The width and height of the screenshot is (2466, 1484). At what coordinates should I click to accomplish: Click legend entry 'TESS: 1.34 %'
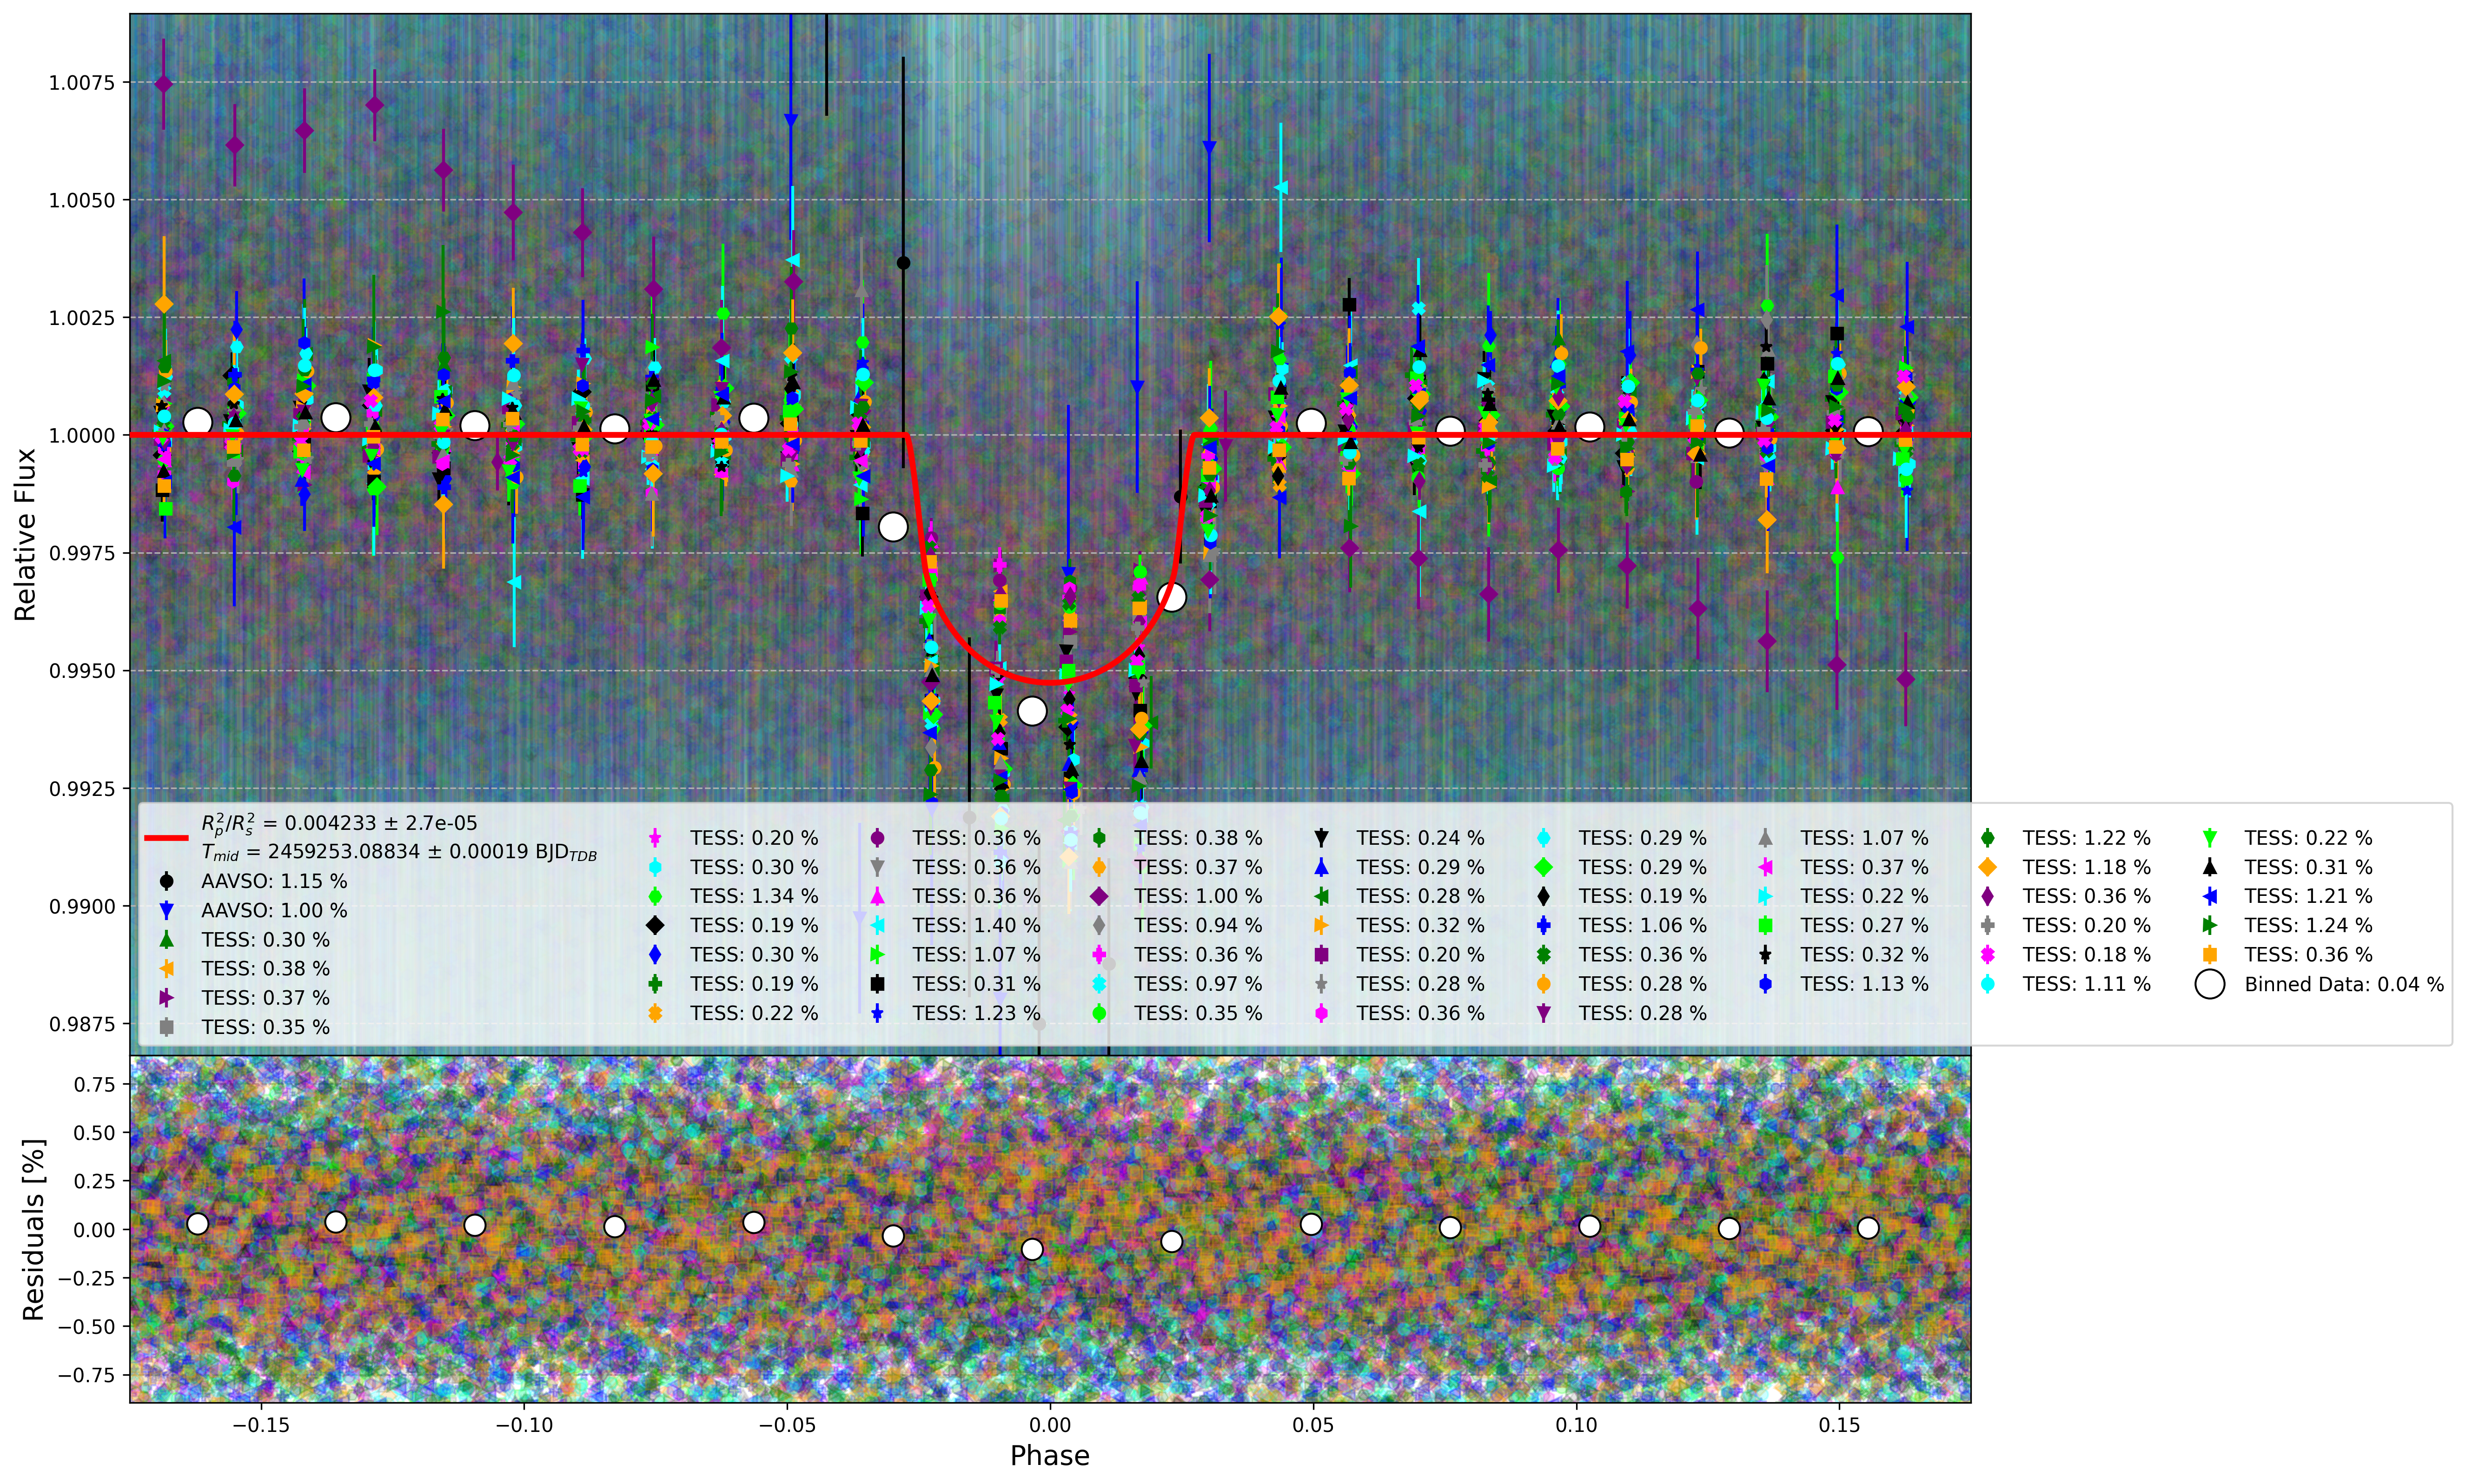click(x=754, y=897)
